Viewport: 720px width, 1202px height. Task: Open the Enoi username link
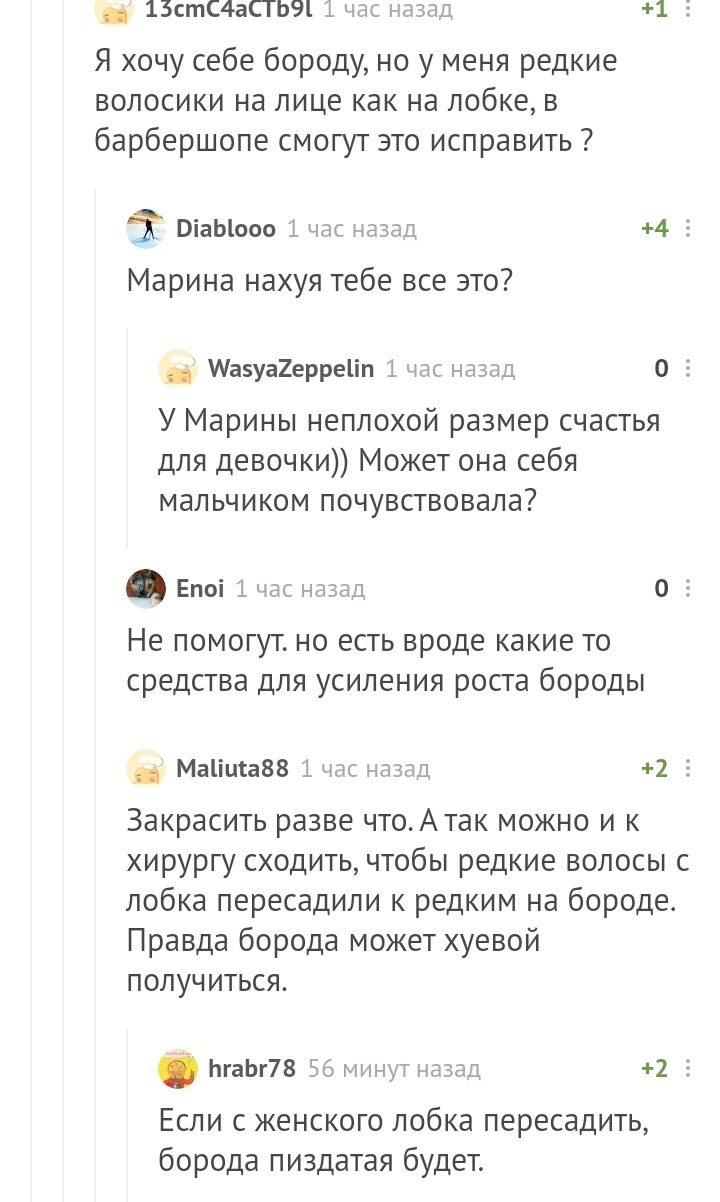pyautogui.click(x=200, y=589)
